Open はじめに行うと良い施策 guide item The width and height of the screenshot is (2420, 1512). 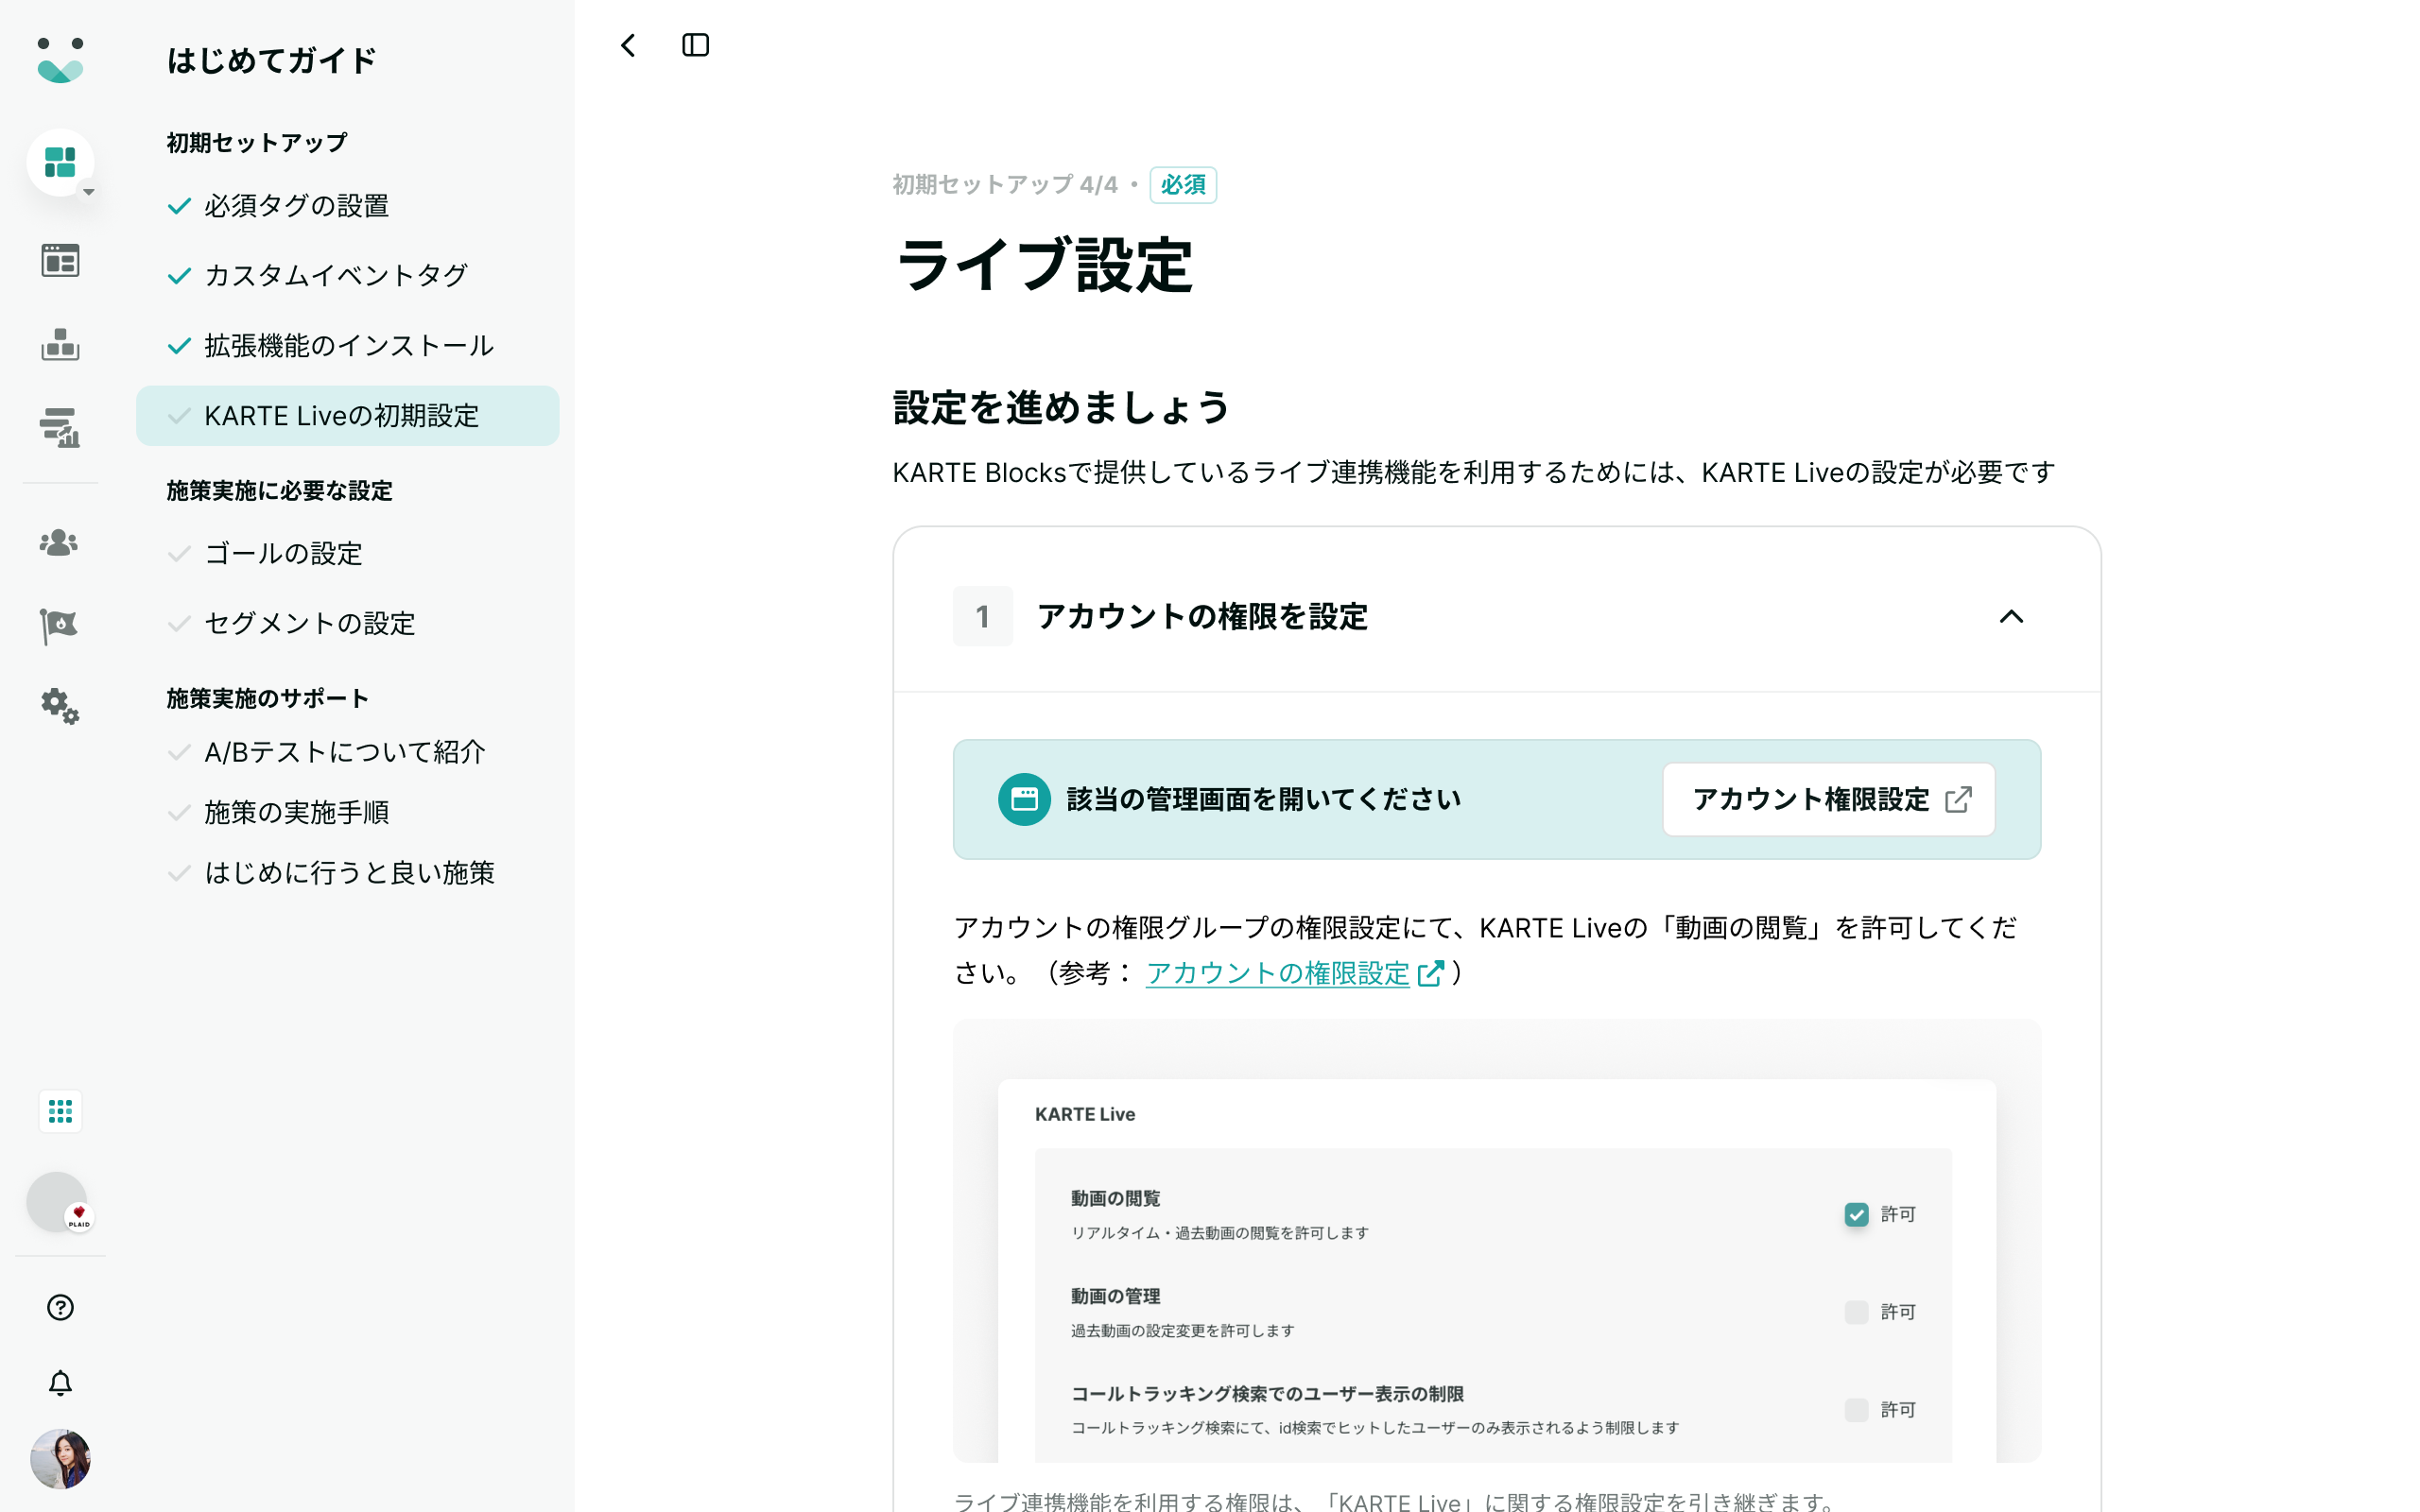pyautogui.click(x=347, y=873)
